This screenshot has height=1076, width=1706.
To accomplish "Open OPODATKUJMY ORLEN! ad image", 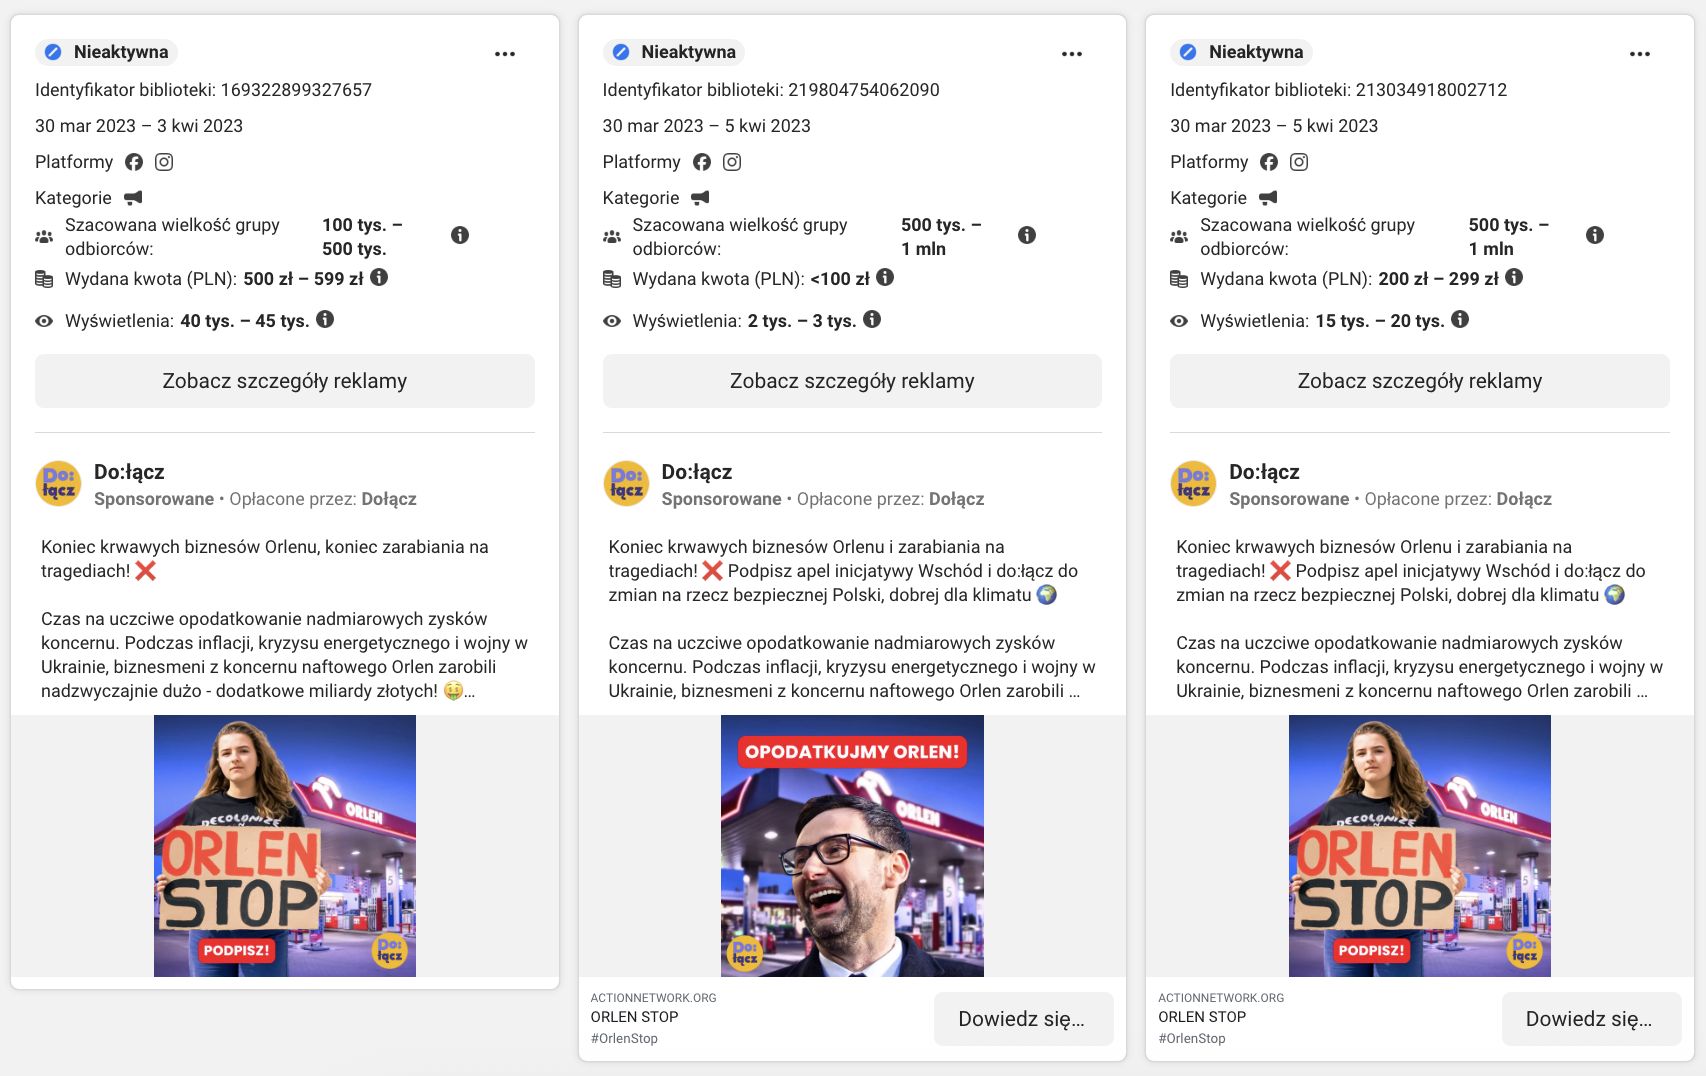I will coord(852,846).
